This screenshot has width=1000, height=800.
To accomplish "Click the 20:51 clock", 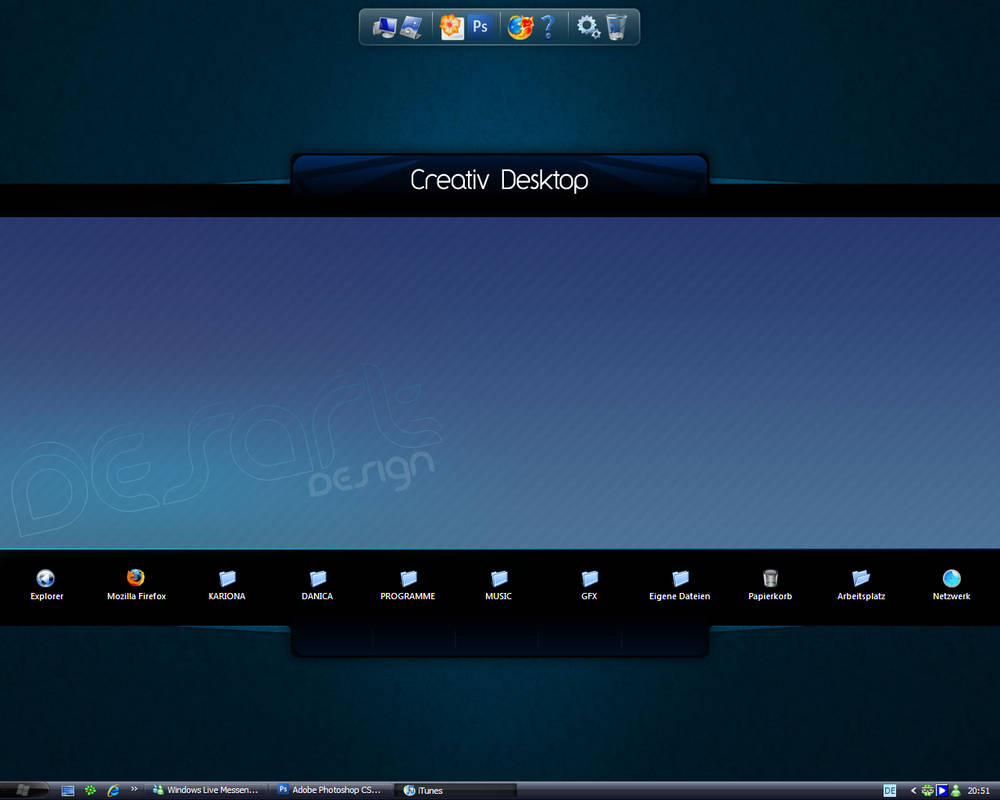I will point(978,790).
